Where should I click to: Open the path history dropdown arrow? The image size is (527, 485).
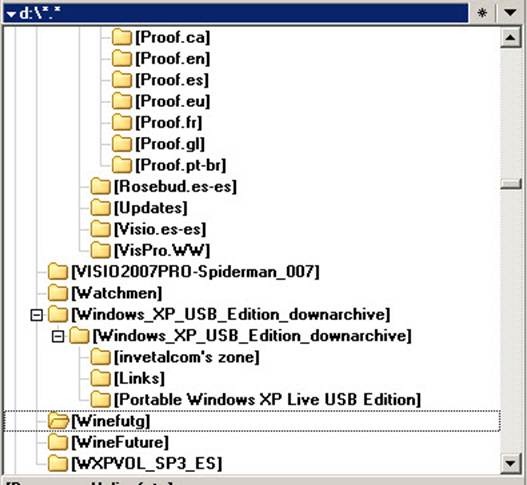[510, 13]
